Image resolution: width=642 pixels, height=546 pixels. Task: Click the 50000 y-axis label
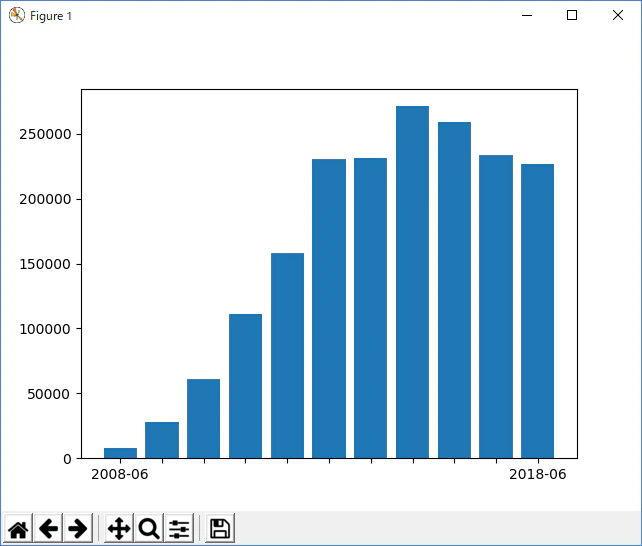point(49,394)
